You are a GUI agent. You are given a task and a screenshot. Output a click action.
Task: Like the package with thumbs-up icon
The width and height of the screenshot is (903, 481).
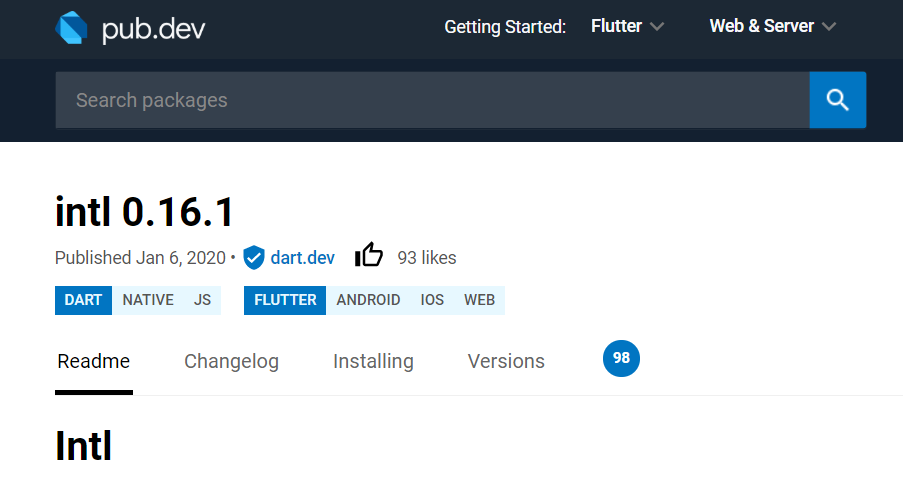[369, 255]
